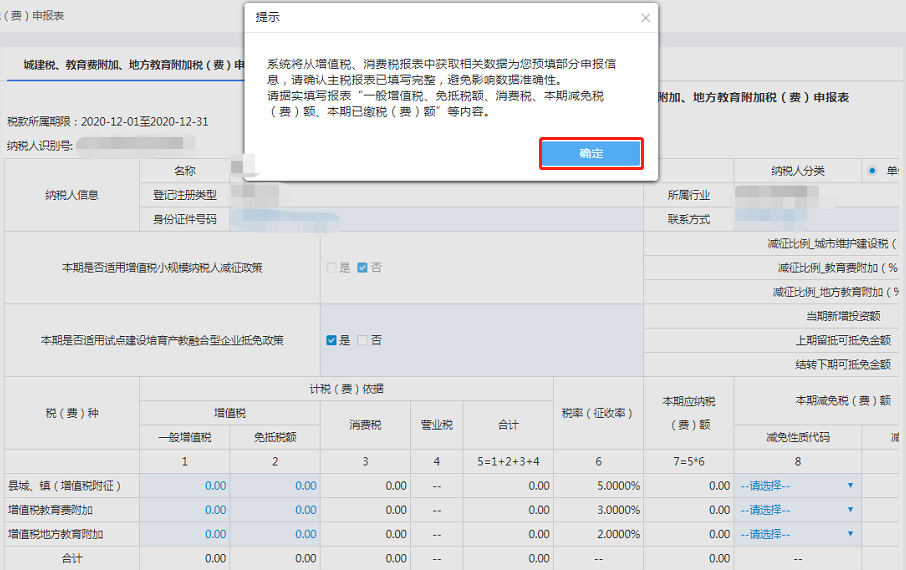The width and height of the screenshot is (906, 570).
Task: Uncheck 是 for 产教融合型企业抵免政策
Action: (x=332, y=340)
